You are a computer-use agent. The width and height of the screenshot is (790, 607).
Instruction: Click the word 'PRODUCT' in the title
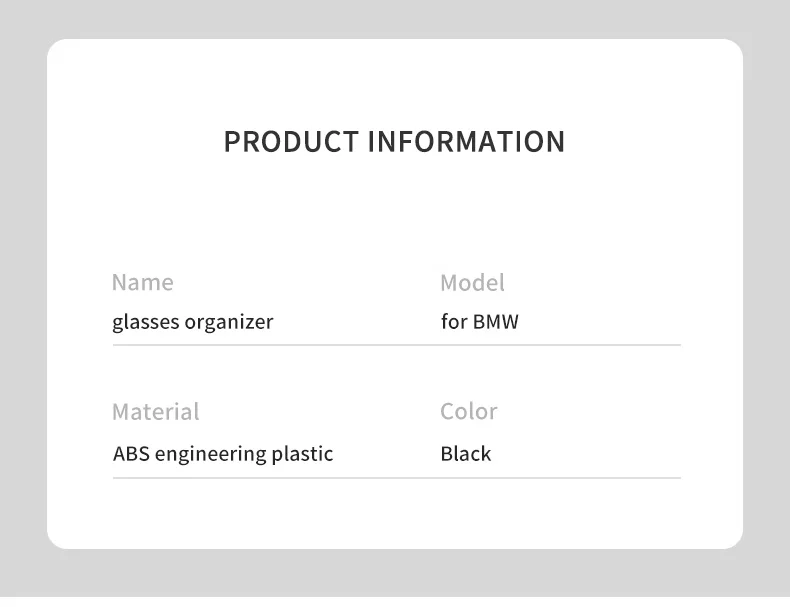[291, 142]
